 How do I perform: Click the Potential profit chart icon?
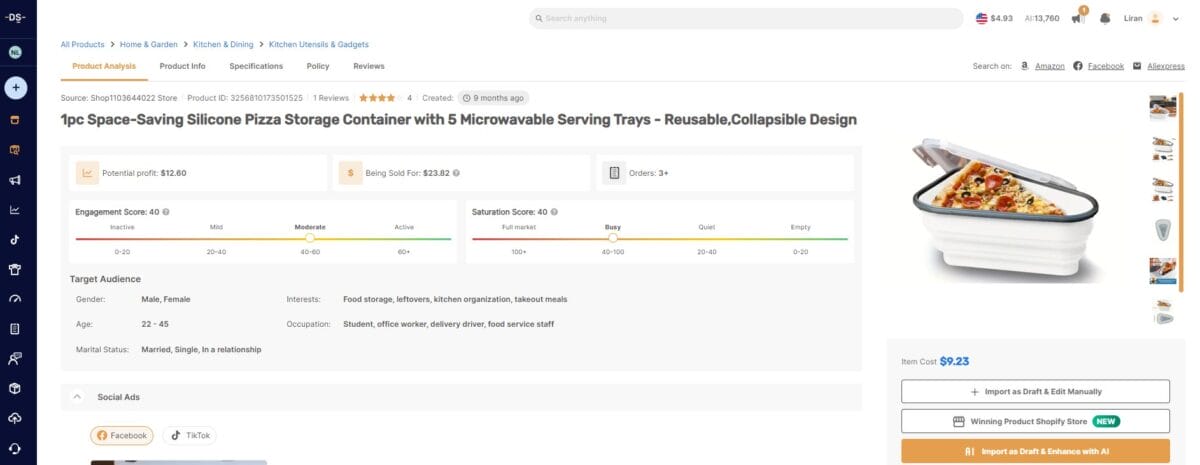pos(87,173)
